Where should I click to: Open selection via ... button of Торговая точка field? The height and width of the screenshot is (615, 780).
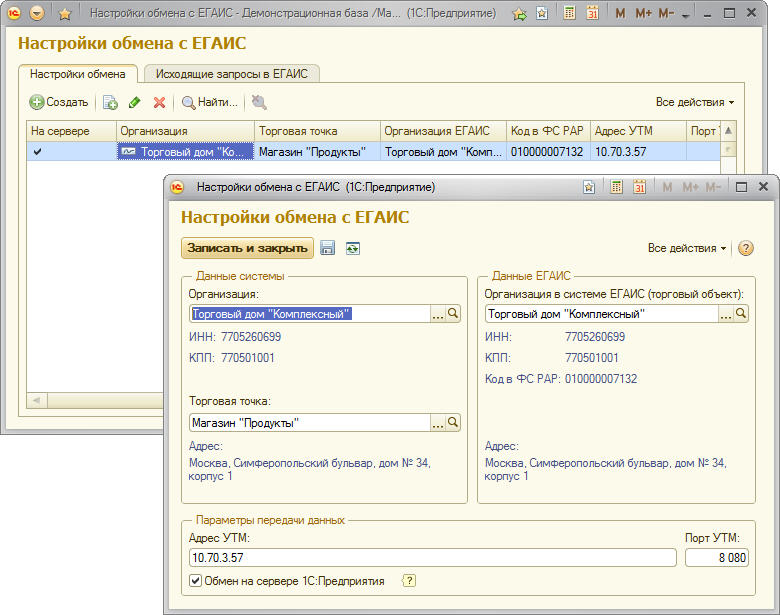438,422
